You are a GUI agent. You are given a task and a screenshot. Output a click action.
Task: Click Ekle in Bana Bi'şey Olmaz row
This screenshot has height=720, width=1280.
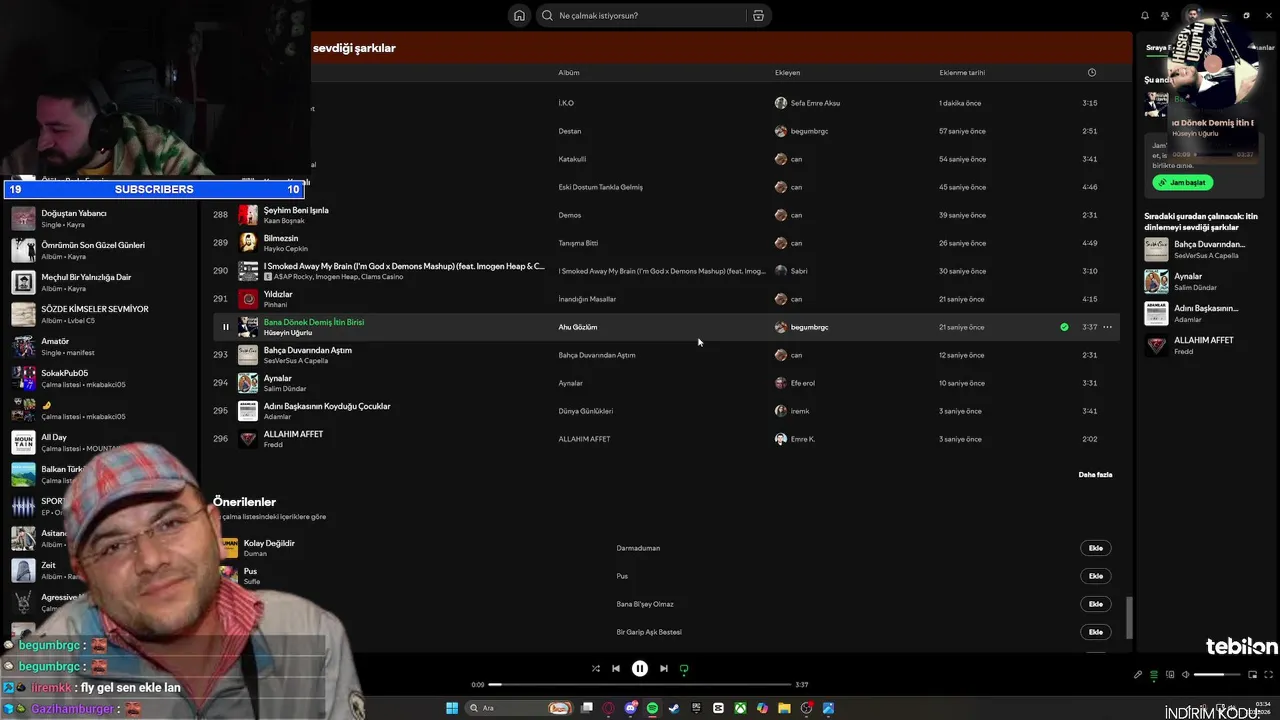click(1096, 604)
